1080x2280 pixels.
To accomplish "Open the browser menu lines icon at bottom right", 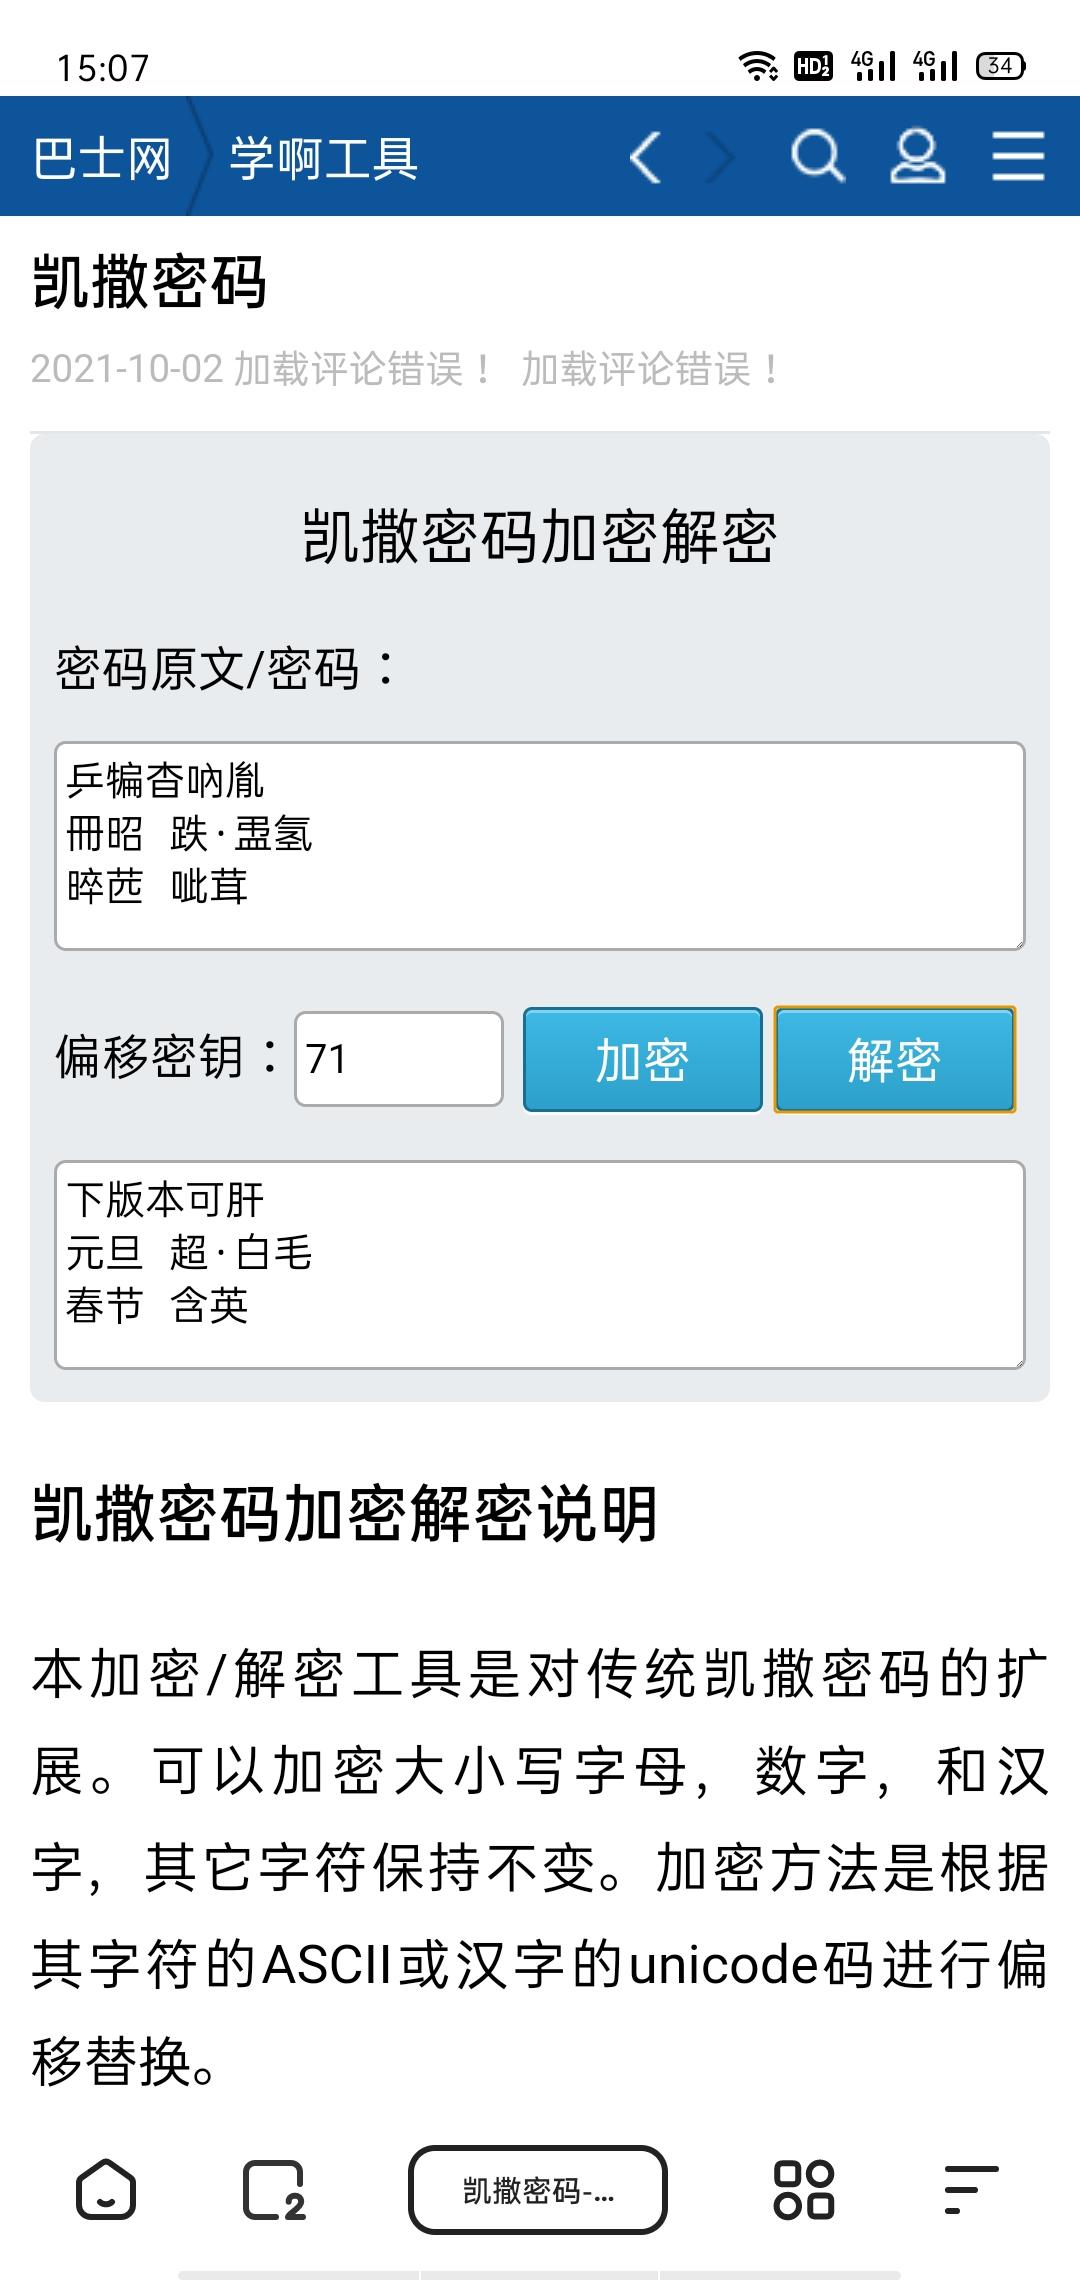I will click(971, 2190).
